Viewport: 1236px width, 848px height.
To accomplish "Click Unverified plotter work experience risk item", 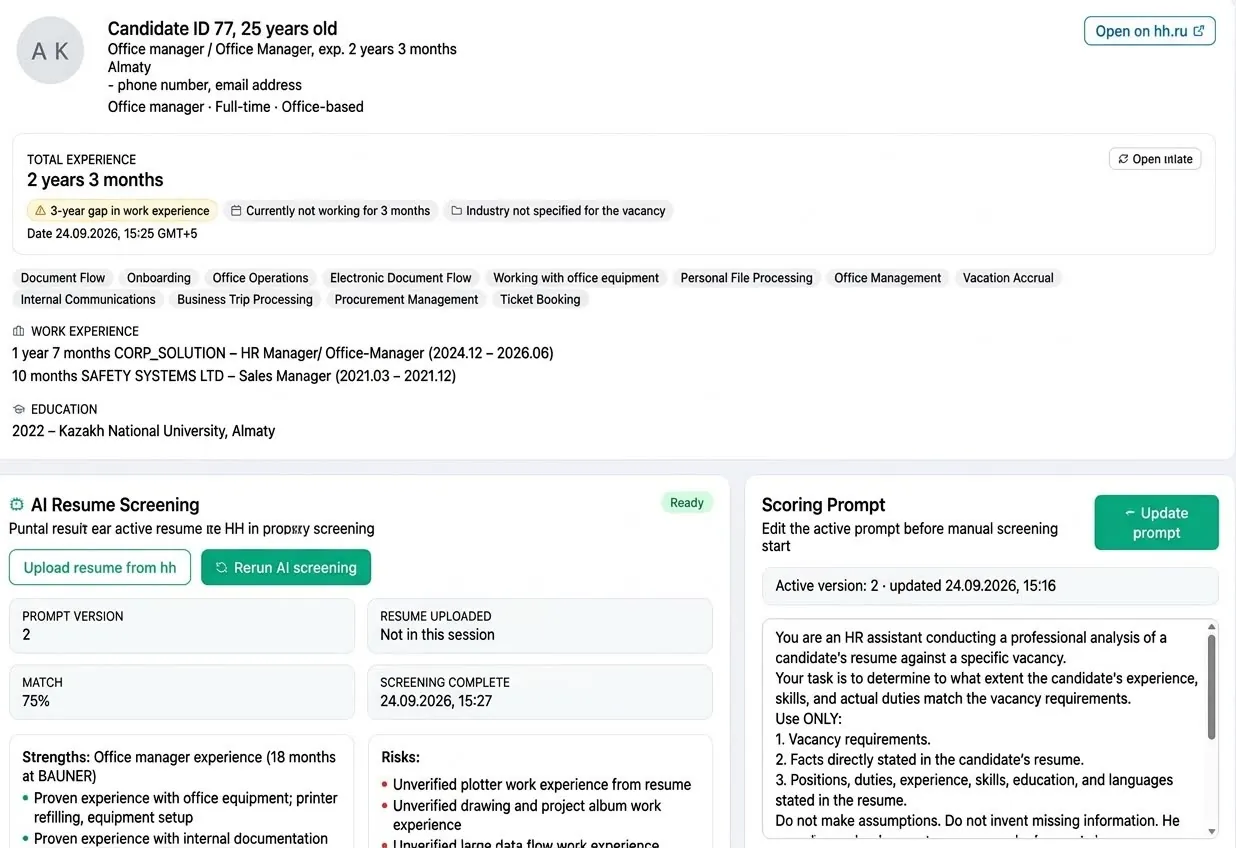I will pos(542,785).
